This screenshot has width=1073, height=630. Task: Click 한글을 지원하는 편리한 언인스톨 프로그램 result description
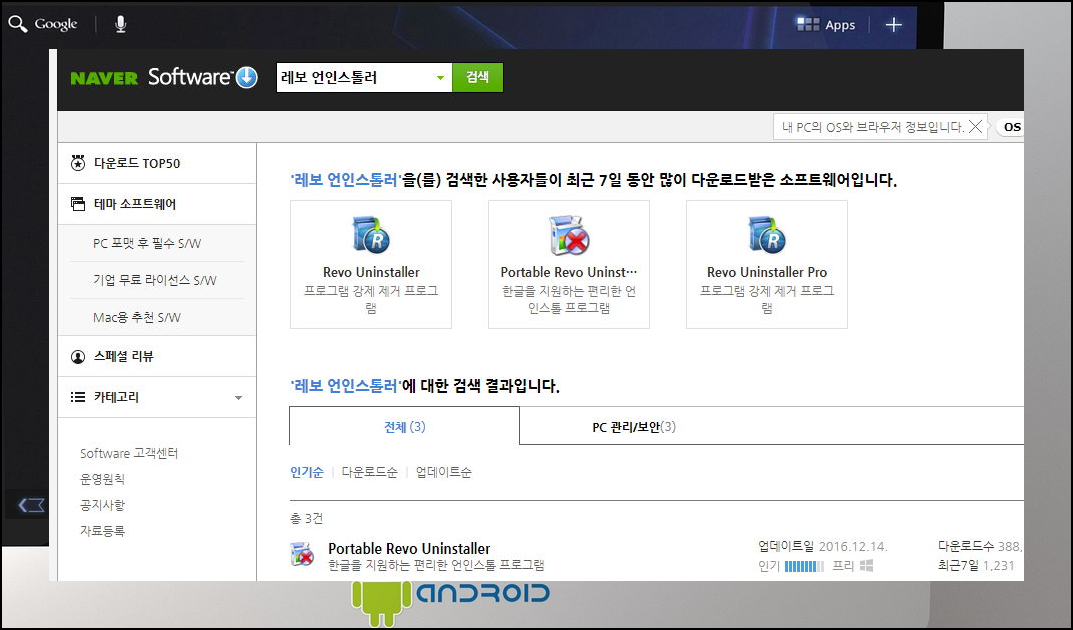[436, 566]
